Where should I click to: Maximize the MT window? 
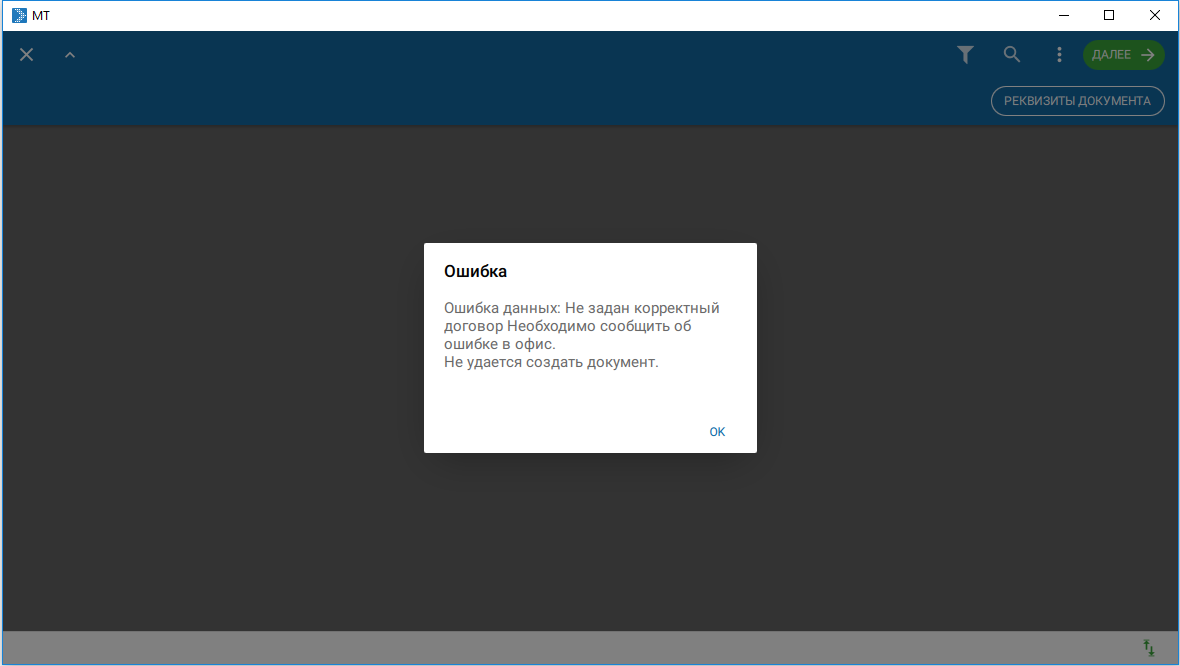point(1109,15)
